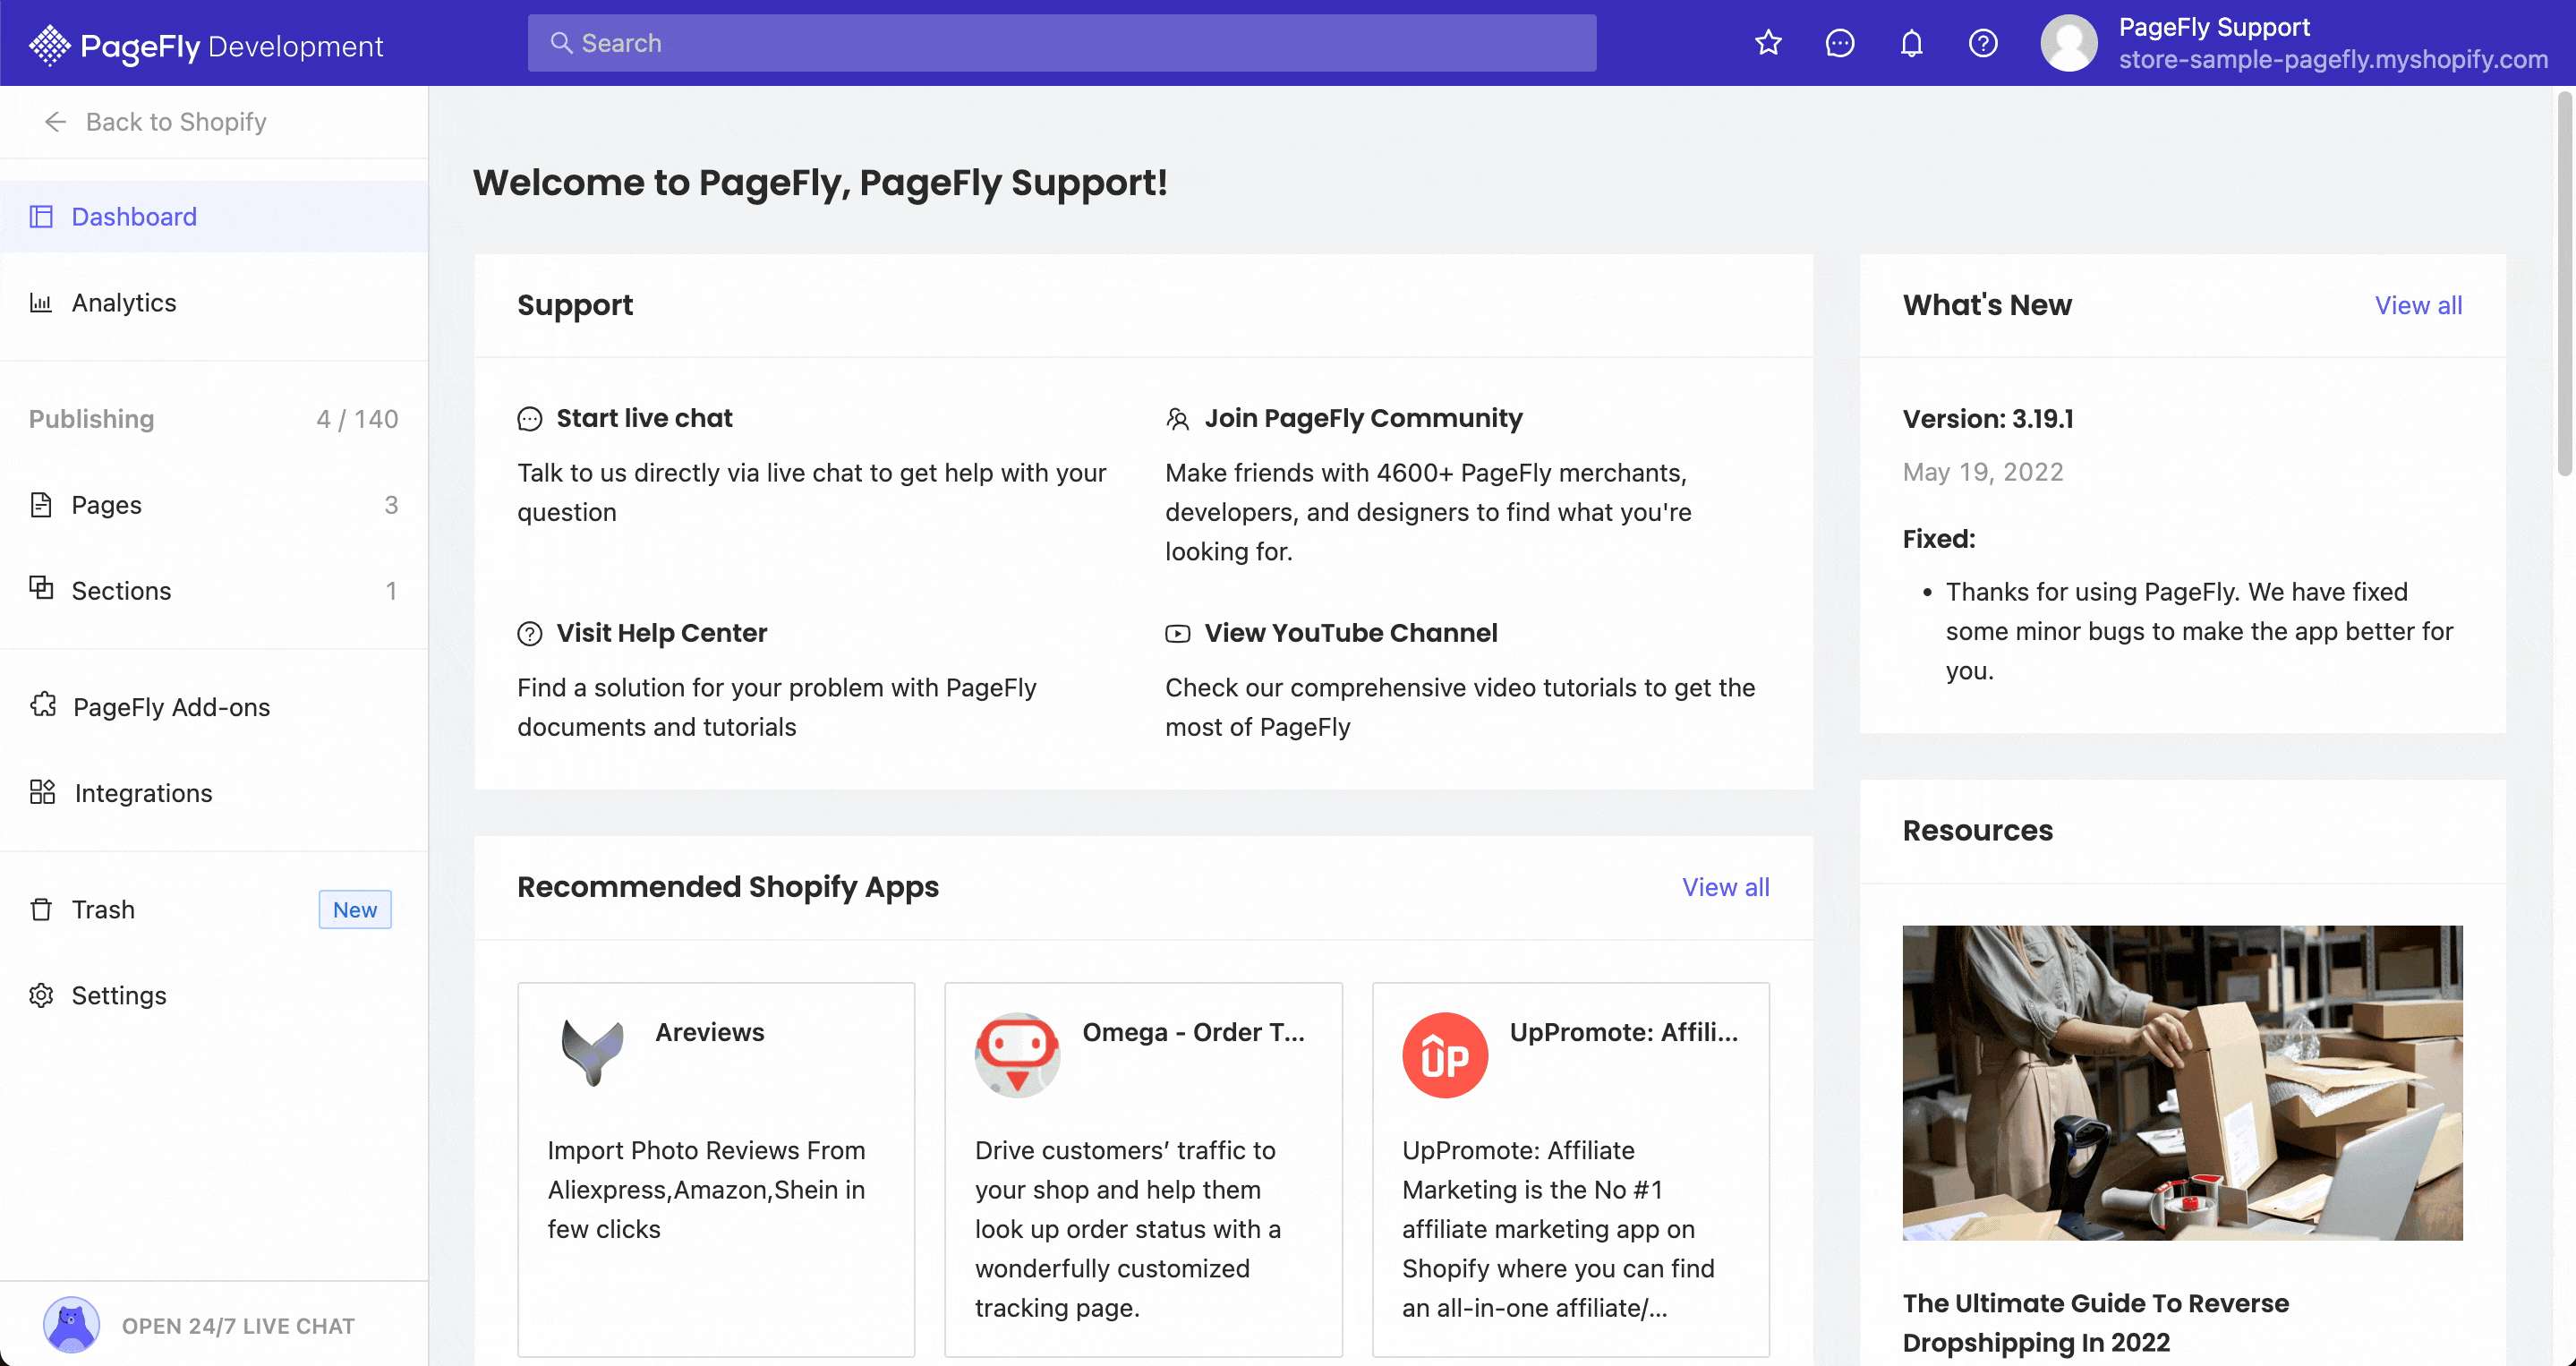The width and height of the screenshot is (2576, 1366).
Task: Open the chat bubble icon in header
Action: 1840,43
